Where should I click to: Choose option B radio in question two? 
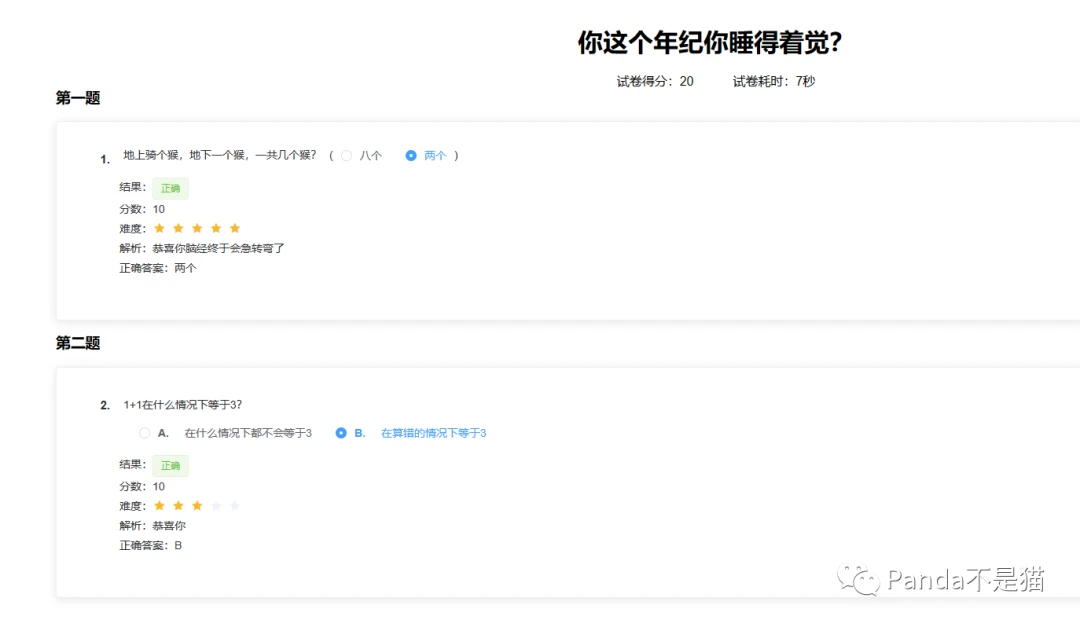[341, 433]
